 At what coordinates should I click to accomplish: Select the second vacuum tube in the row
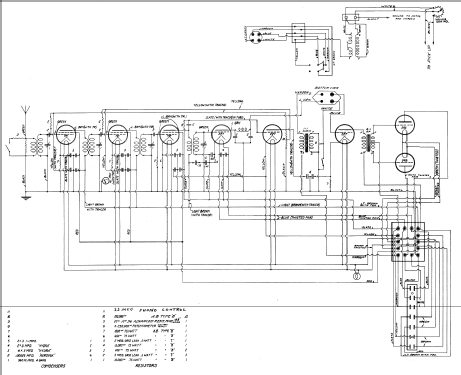(118, 135)
